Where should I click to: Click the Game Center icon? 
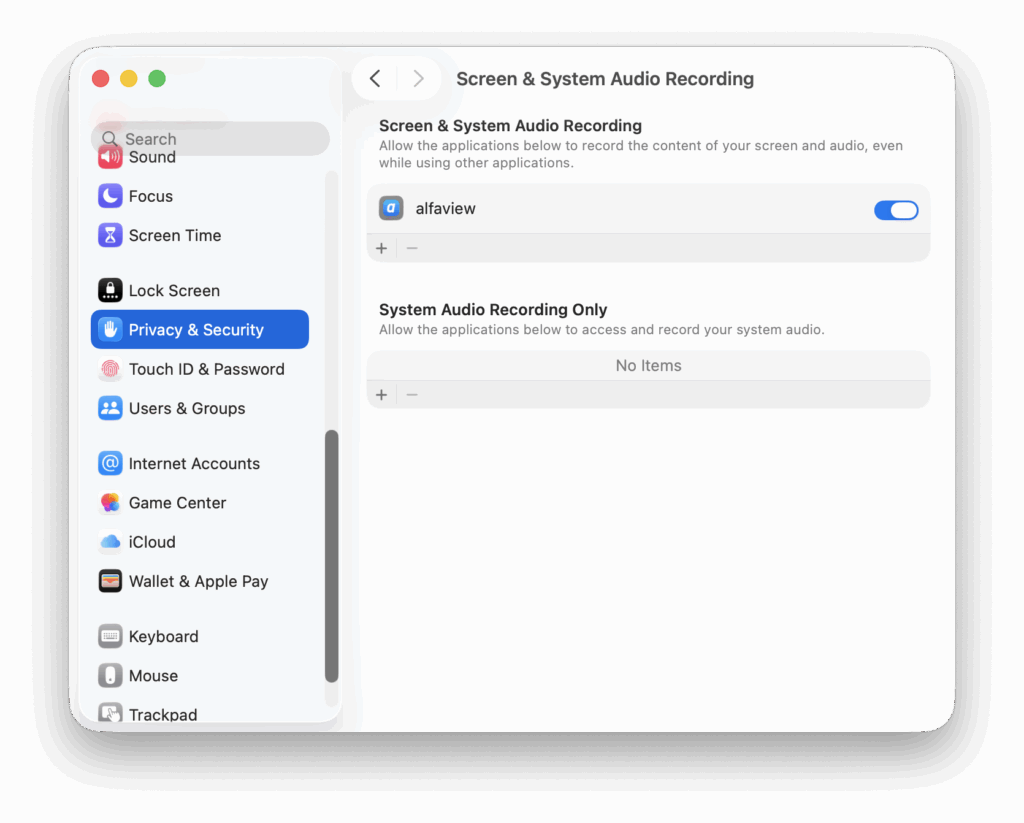tap(110, 503)
